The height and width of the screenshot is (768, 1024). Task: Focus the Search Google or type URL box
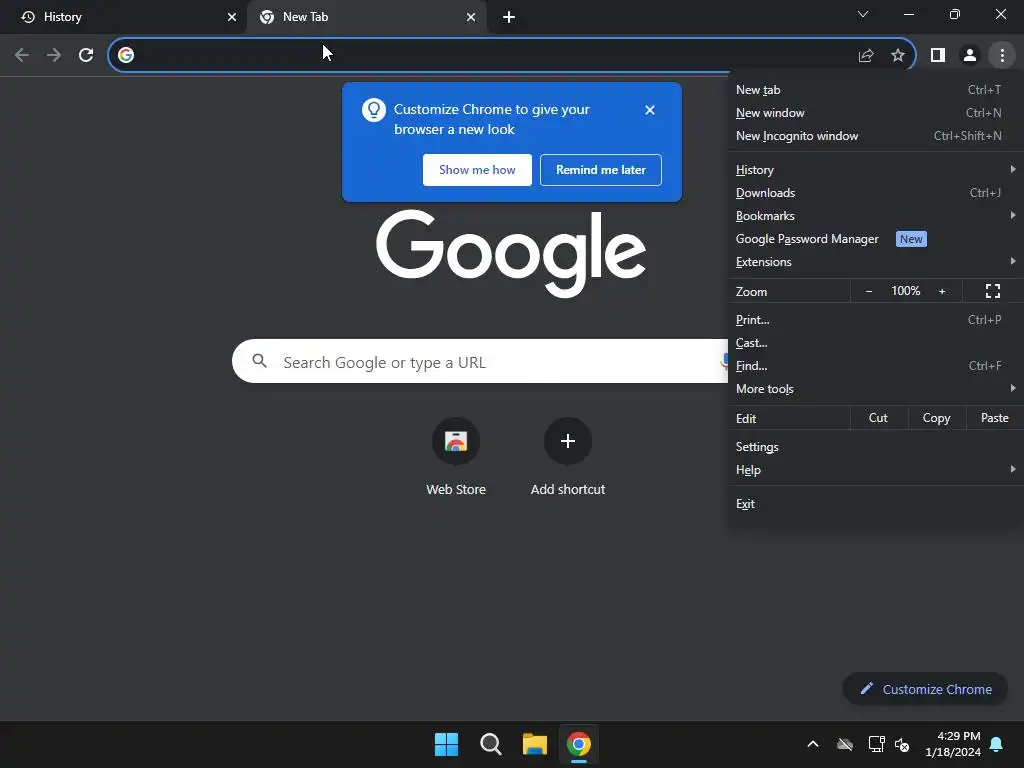pyautogui.click(x=480, y=361)
